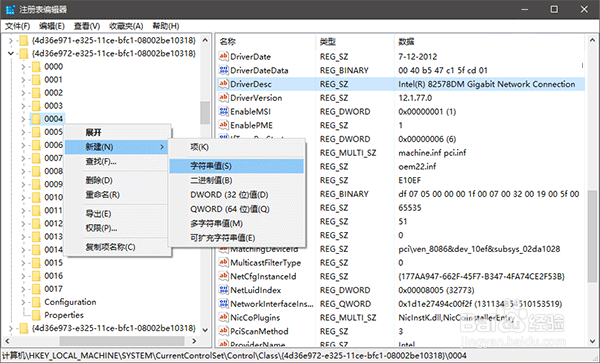Select 新建(N) in the context menu

coord(117,147)
